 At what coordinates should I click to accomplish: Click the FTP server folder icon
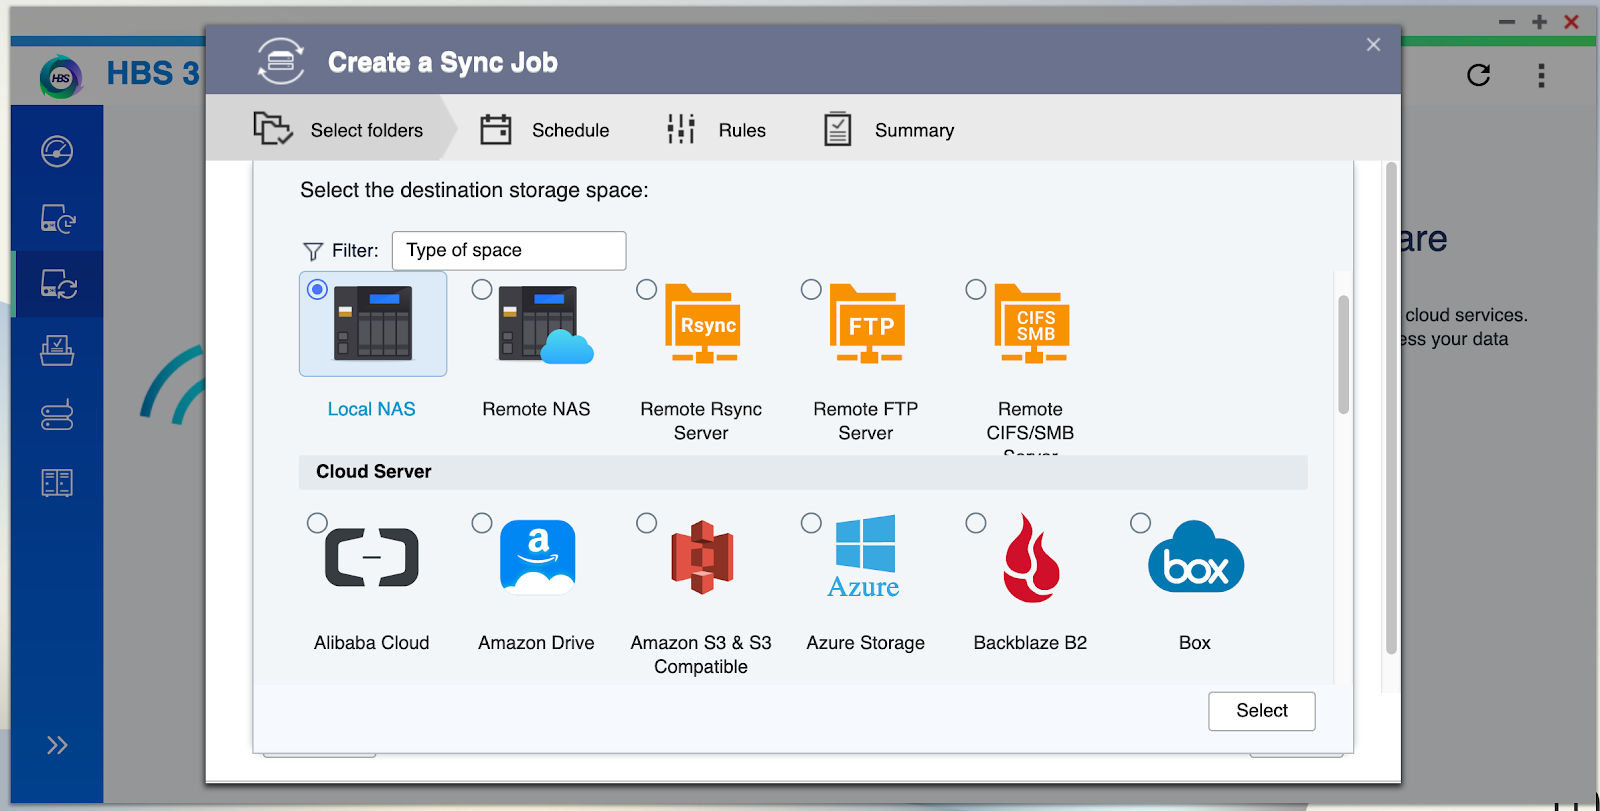tap(867, 324)
